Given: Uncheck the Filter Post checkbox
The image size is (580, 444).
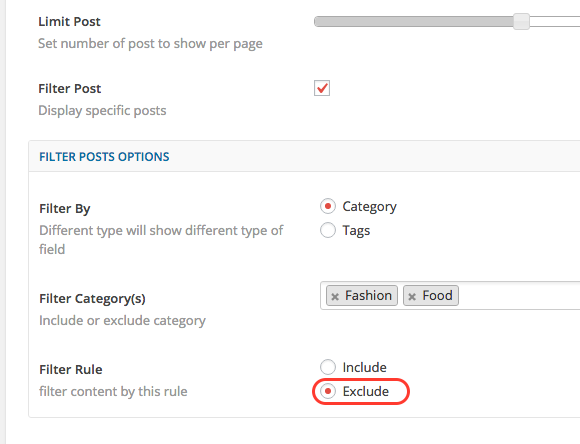Looking at the screenshot, I should pos(322,88).
